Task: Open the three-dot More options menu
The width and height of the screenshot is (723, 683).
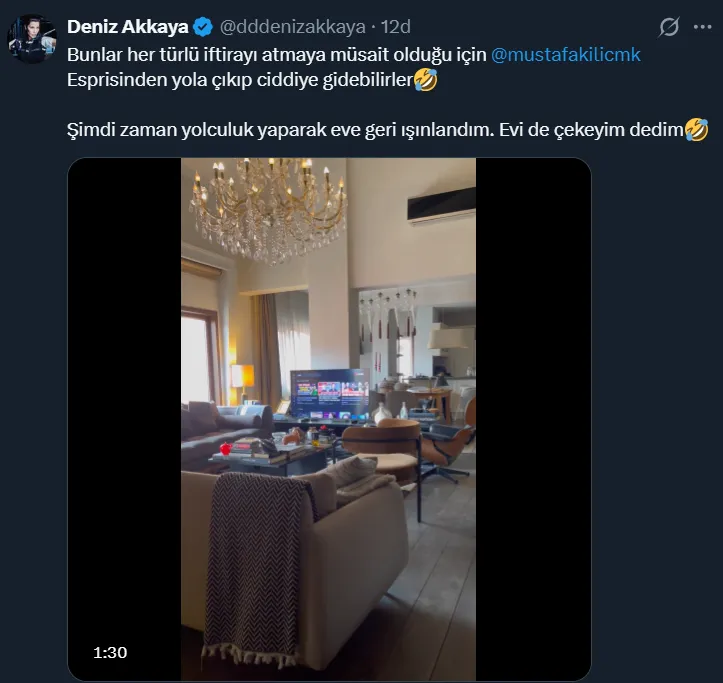Action: (x=702, y=27)
